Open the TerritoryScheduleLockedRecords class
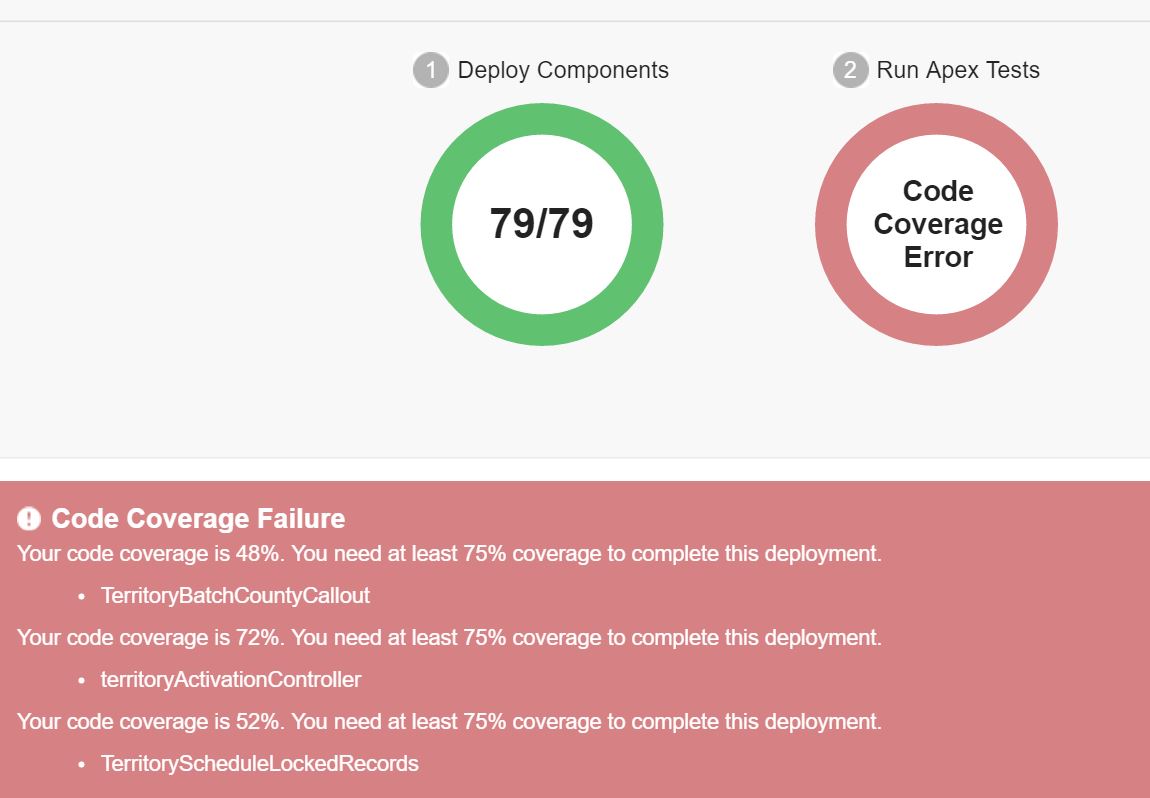This screenshot has height=798, width=1150. click(260, 764)
